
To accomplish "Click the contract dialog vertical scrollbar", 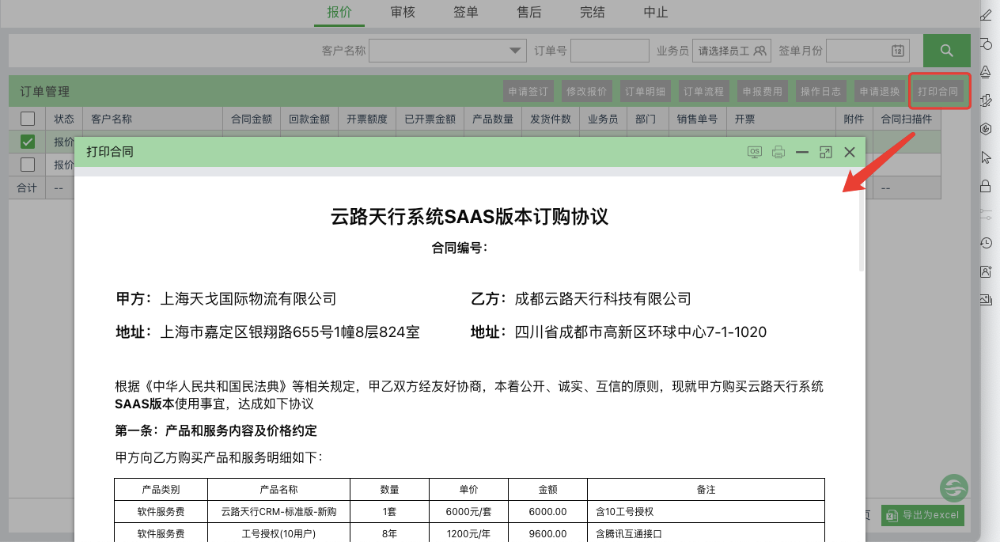I will [861, 230].
